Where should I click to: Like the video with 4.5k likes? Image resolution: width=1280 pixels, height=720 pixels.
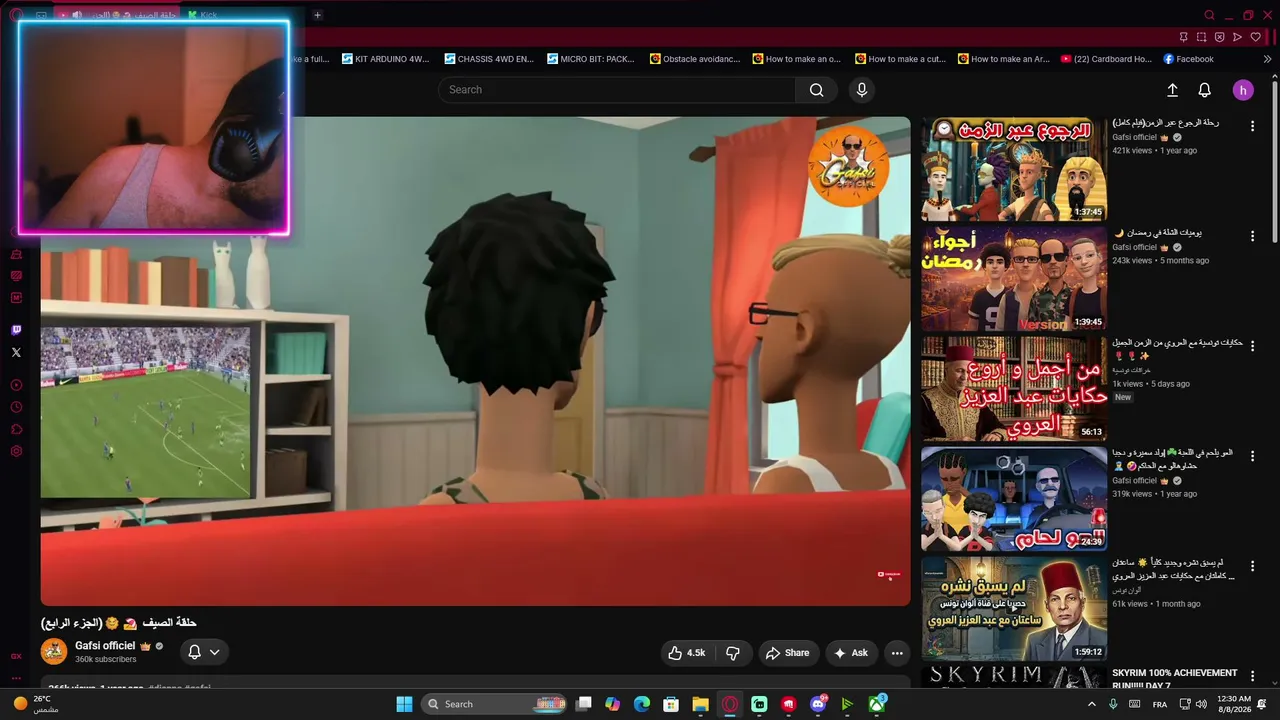(x=687, y=653)
